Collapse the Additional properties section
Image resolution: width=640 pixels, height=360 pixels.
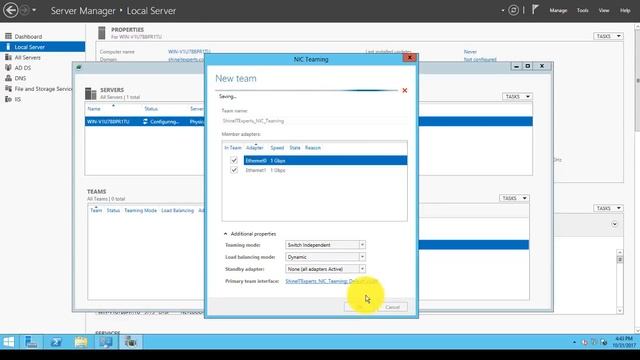[250, 234]
